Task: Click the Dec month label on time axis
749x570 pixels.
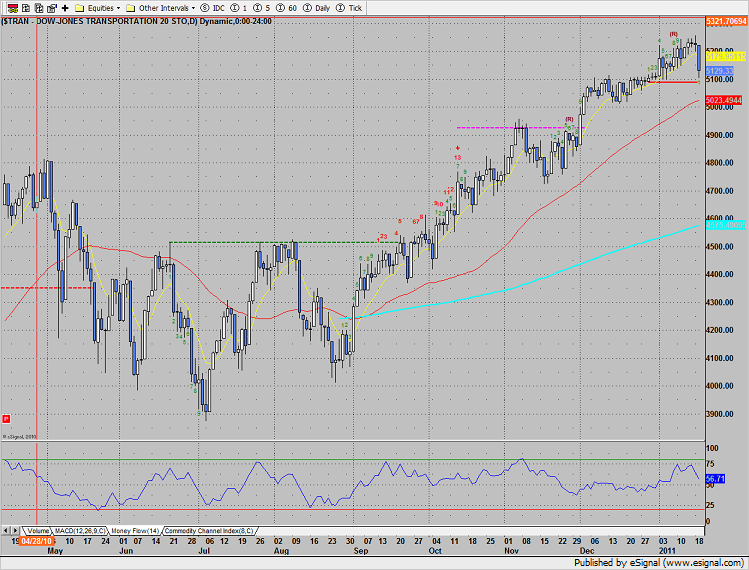Action: tap(587, 551)
